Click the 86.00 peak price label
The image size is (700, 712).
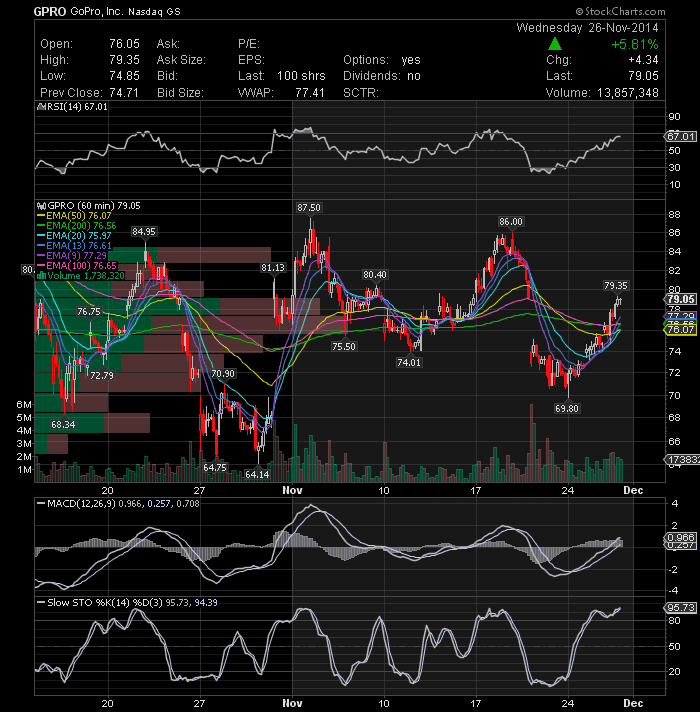coord(511,222)
